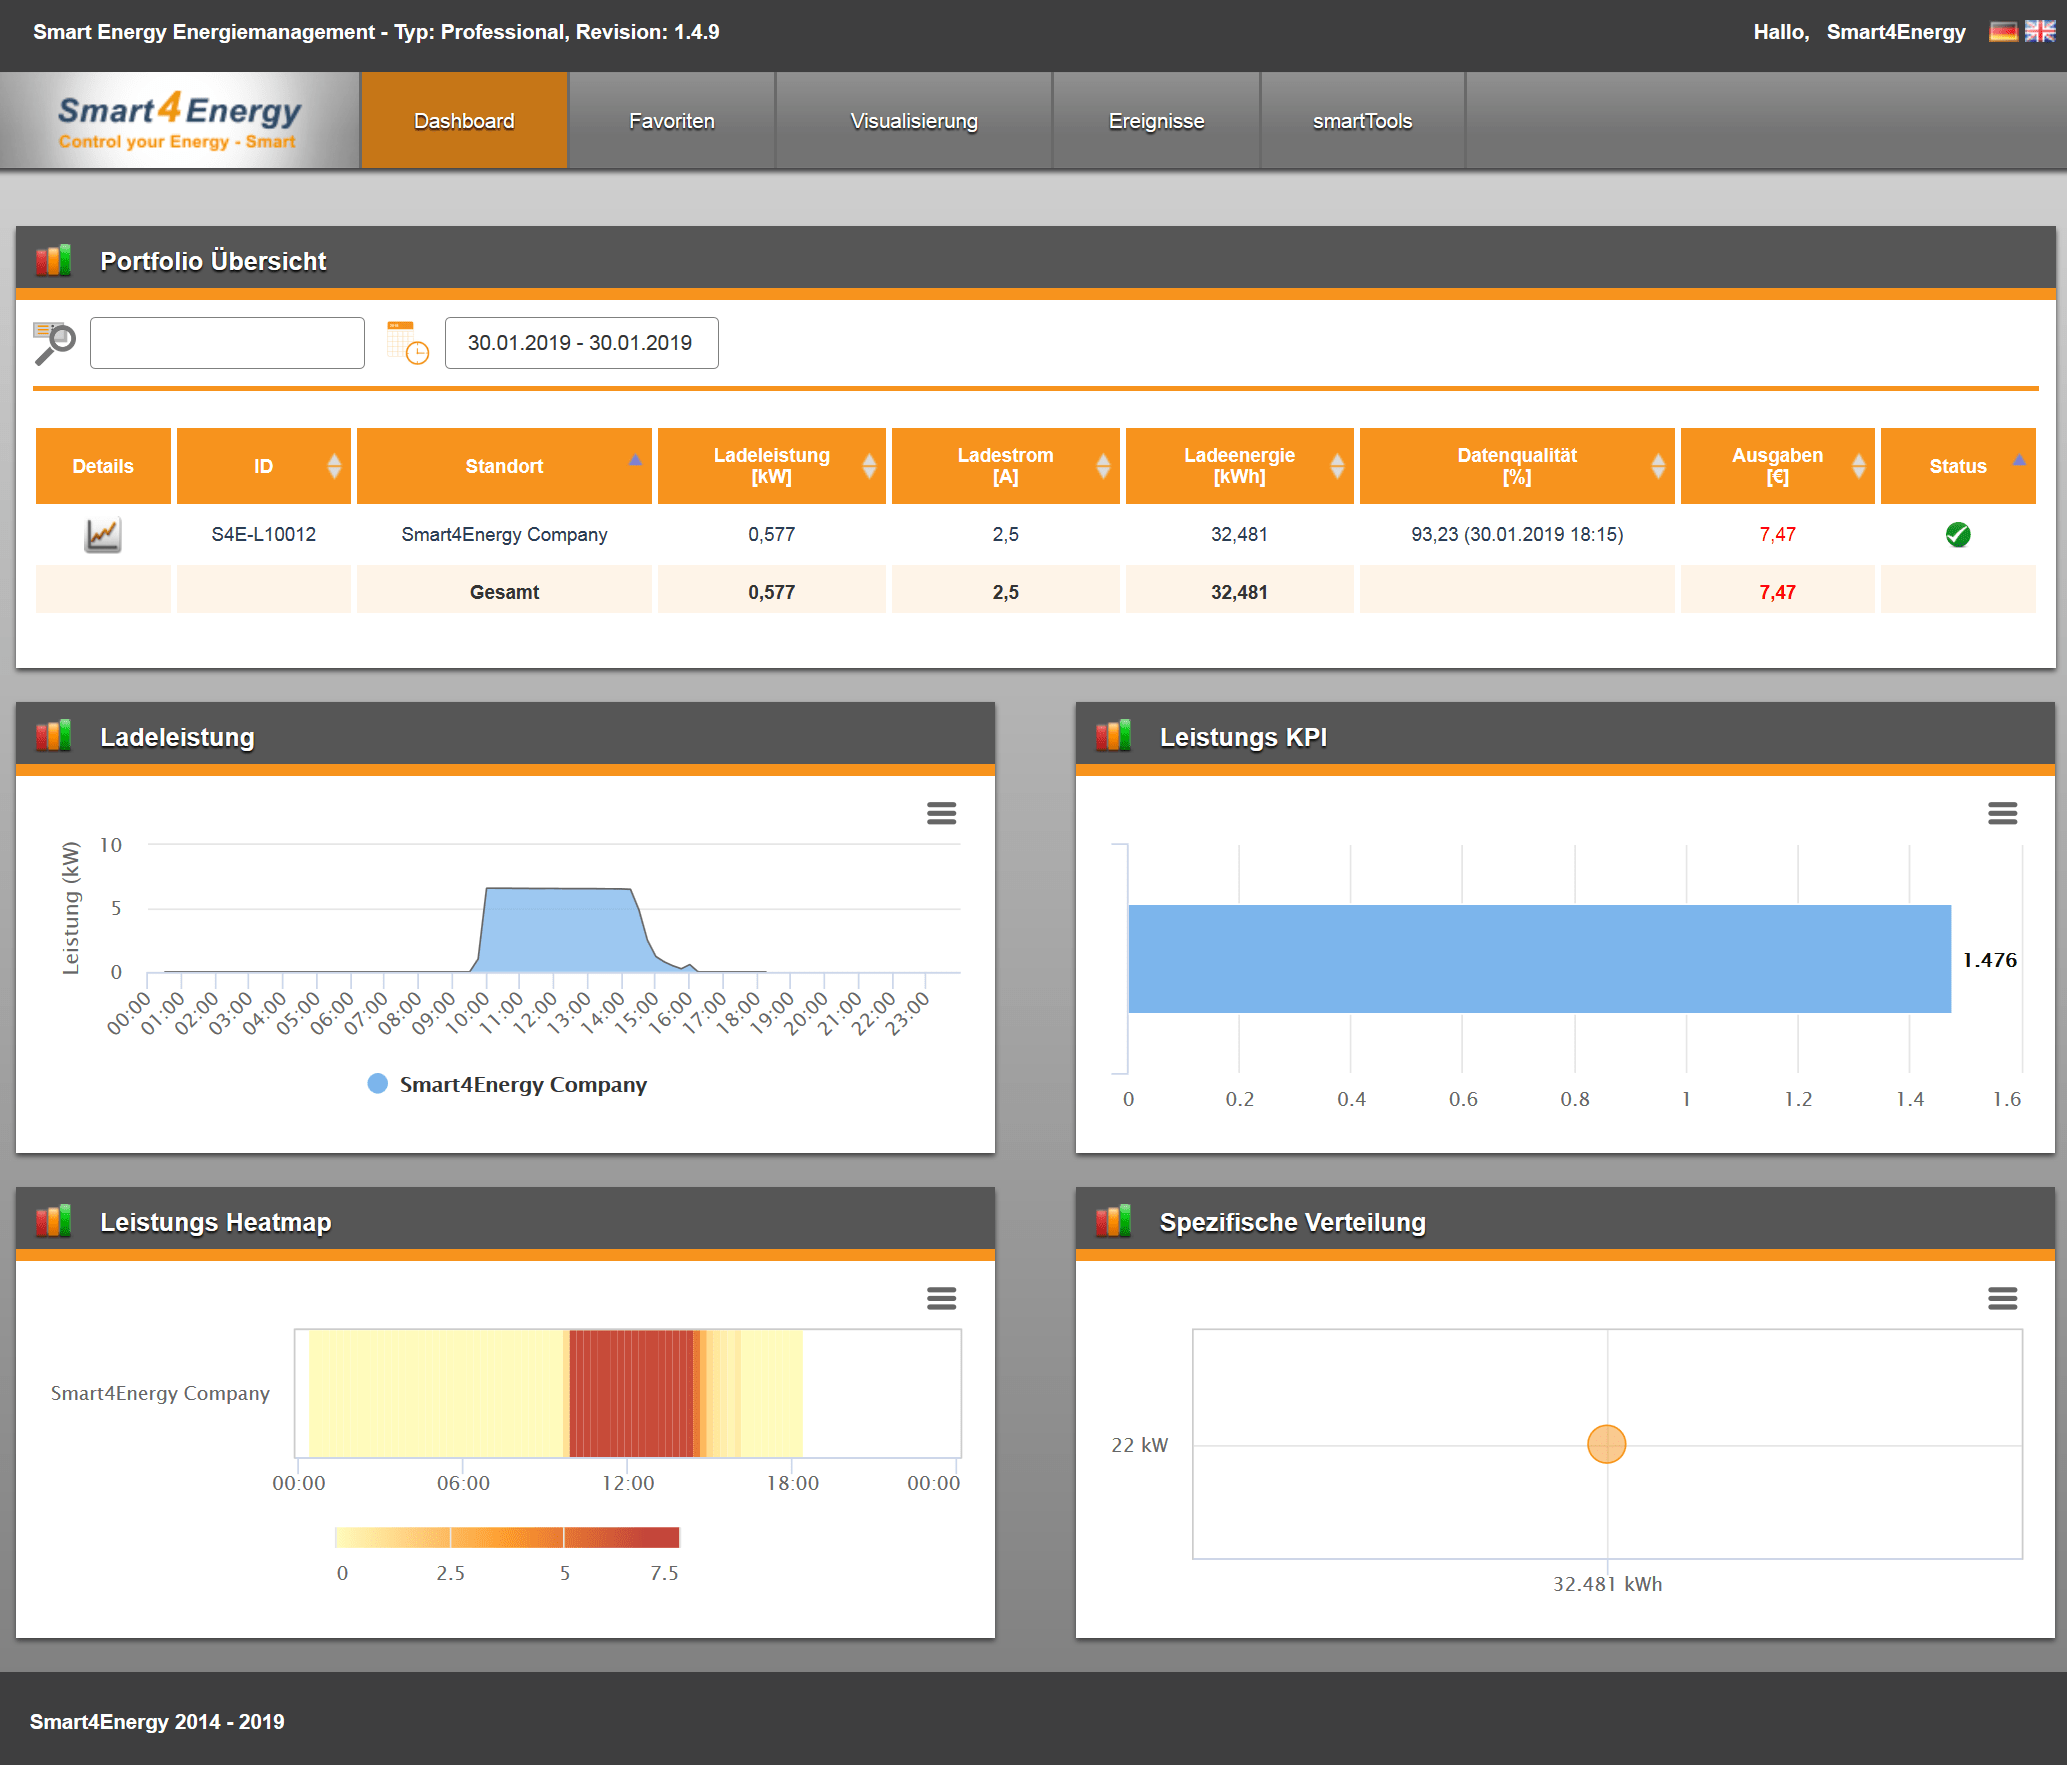Click the search magnifier icon

click(54, 343)
